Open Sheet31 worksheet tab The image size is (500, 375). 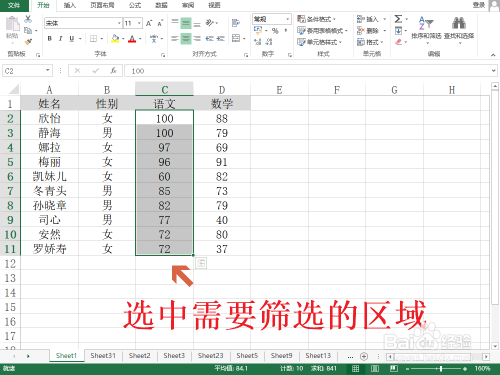[x=103, y=356]
